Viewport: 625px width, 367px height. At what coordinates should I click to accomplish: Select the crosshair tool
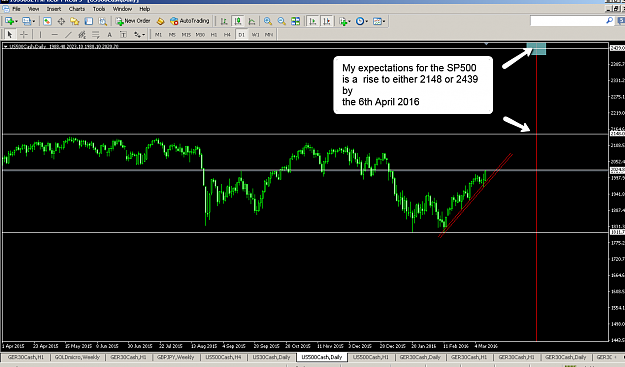[x=24, y=35]
